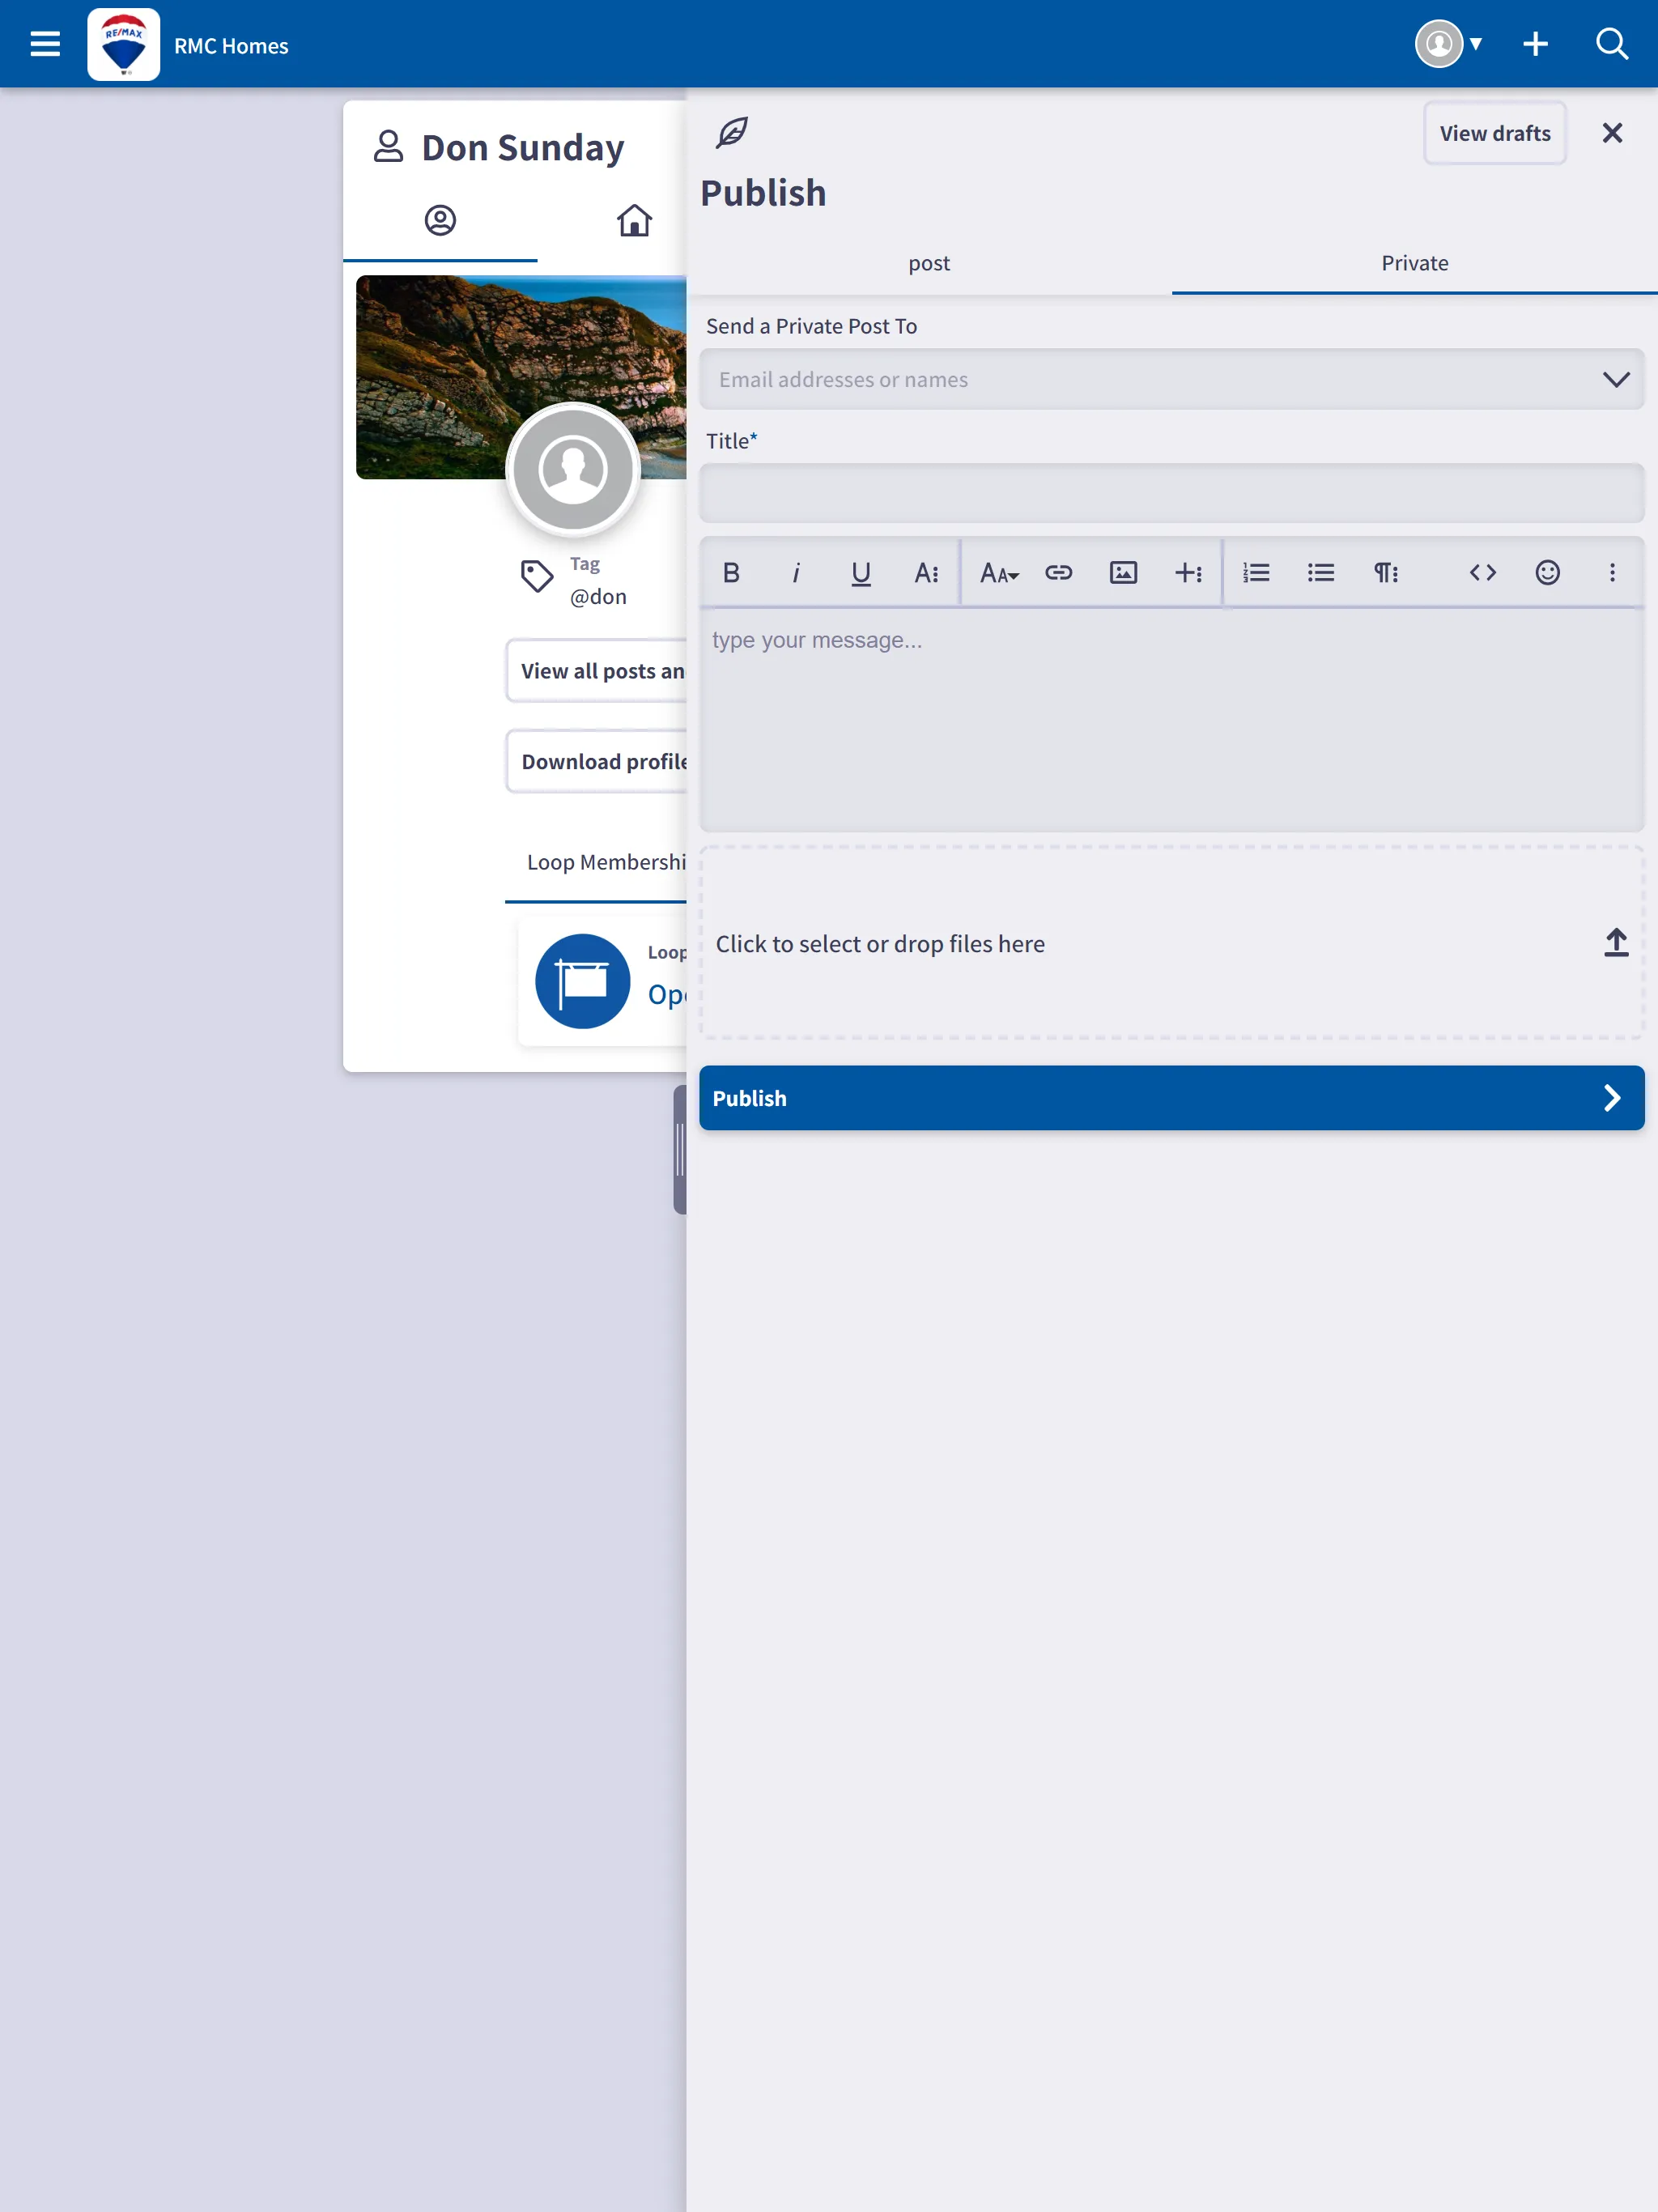Viewport: 1658px width, 2212px height.
Task: Switch to the post tab
Action: 929,263
